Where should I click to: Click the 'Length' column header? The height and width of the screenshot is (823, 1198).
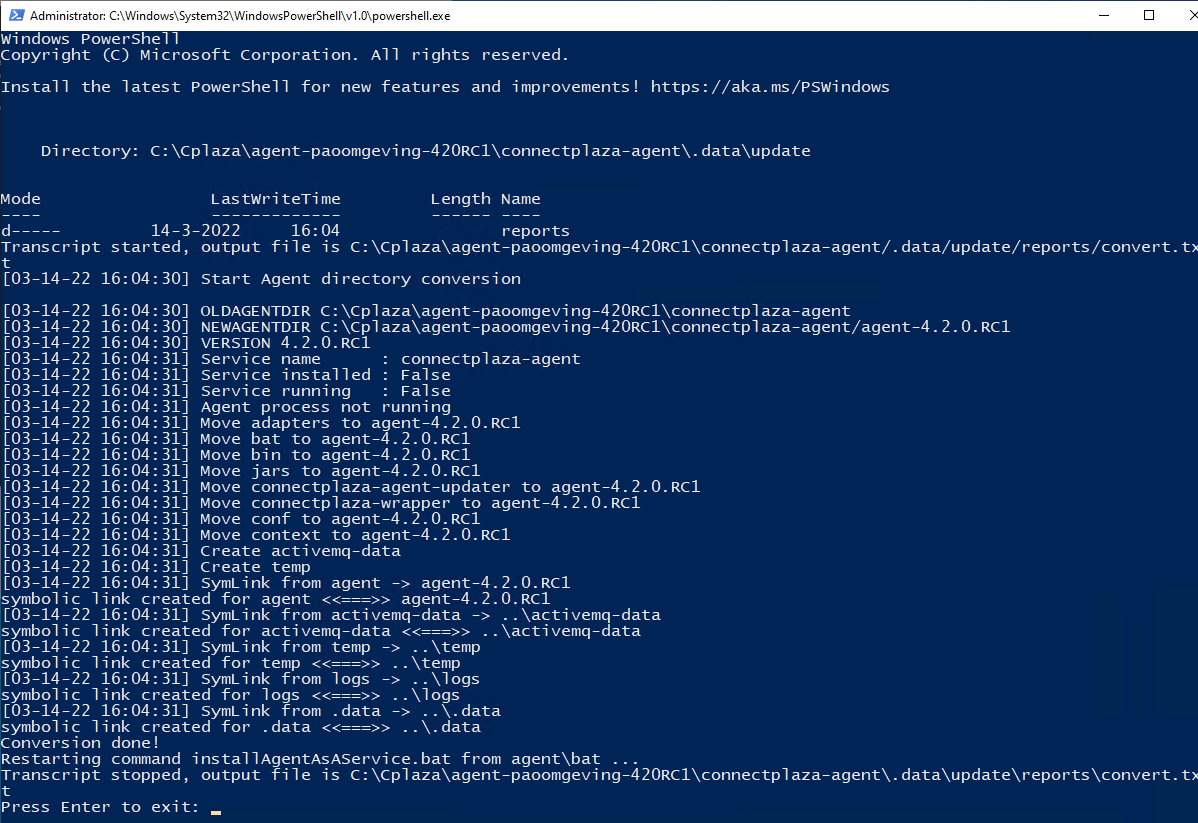coord(461,199)
